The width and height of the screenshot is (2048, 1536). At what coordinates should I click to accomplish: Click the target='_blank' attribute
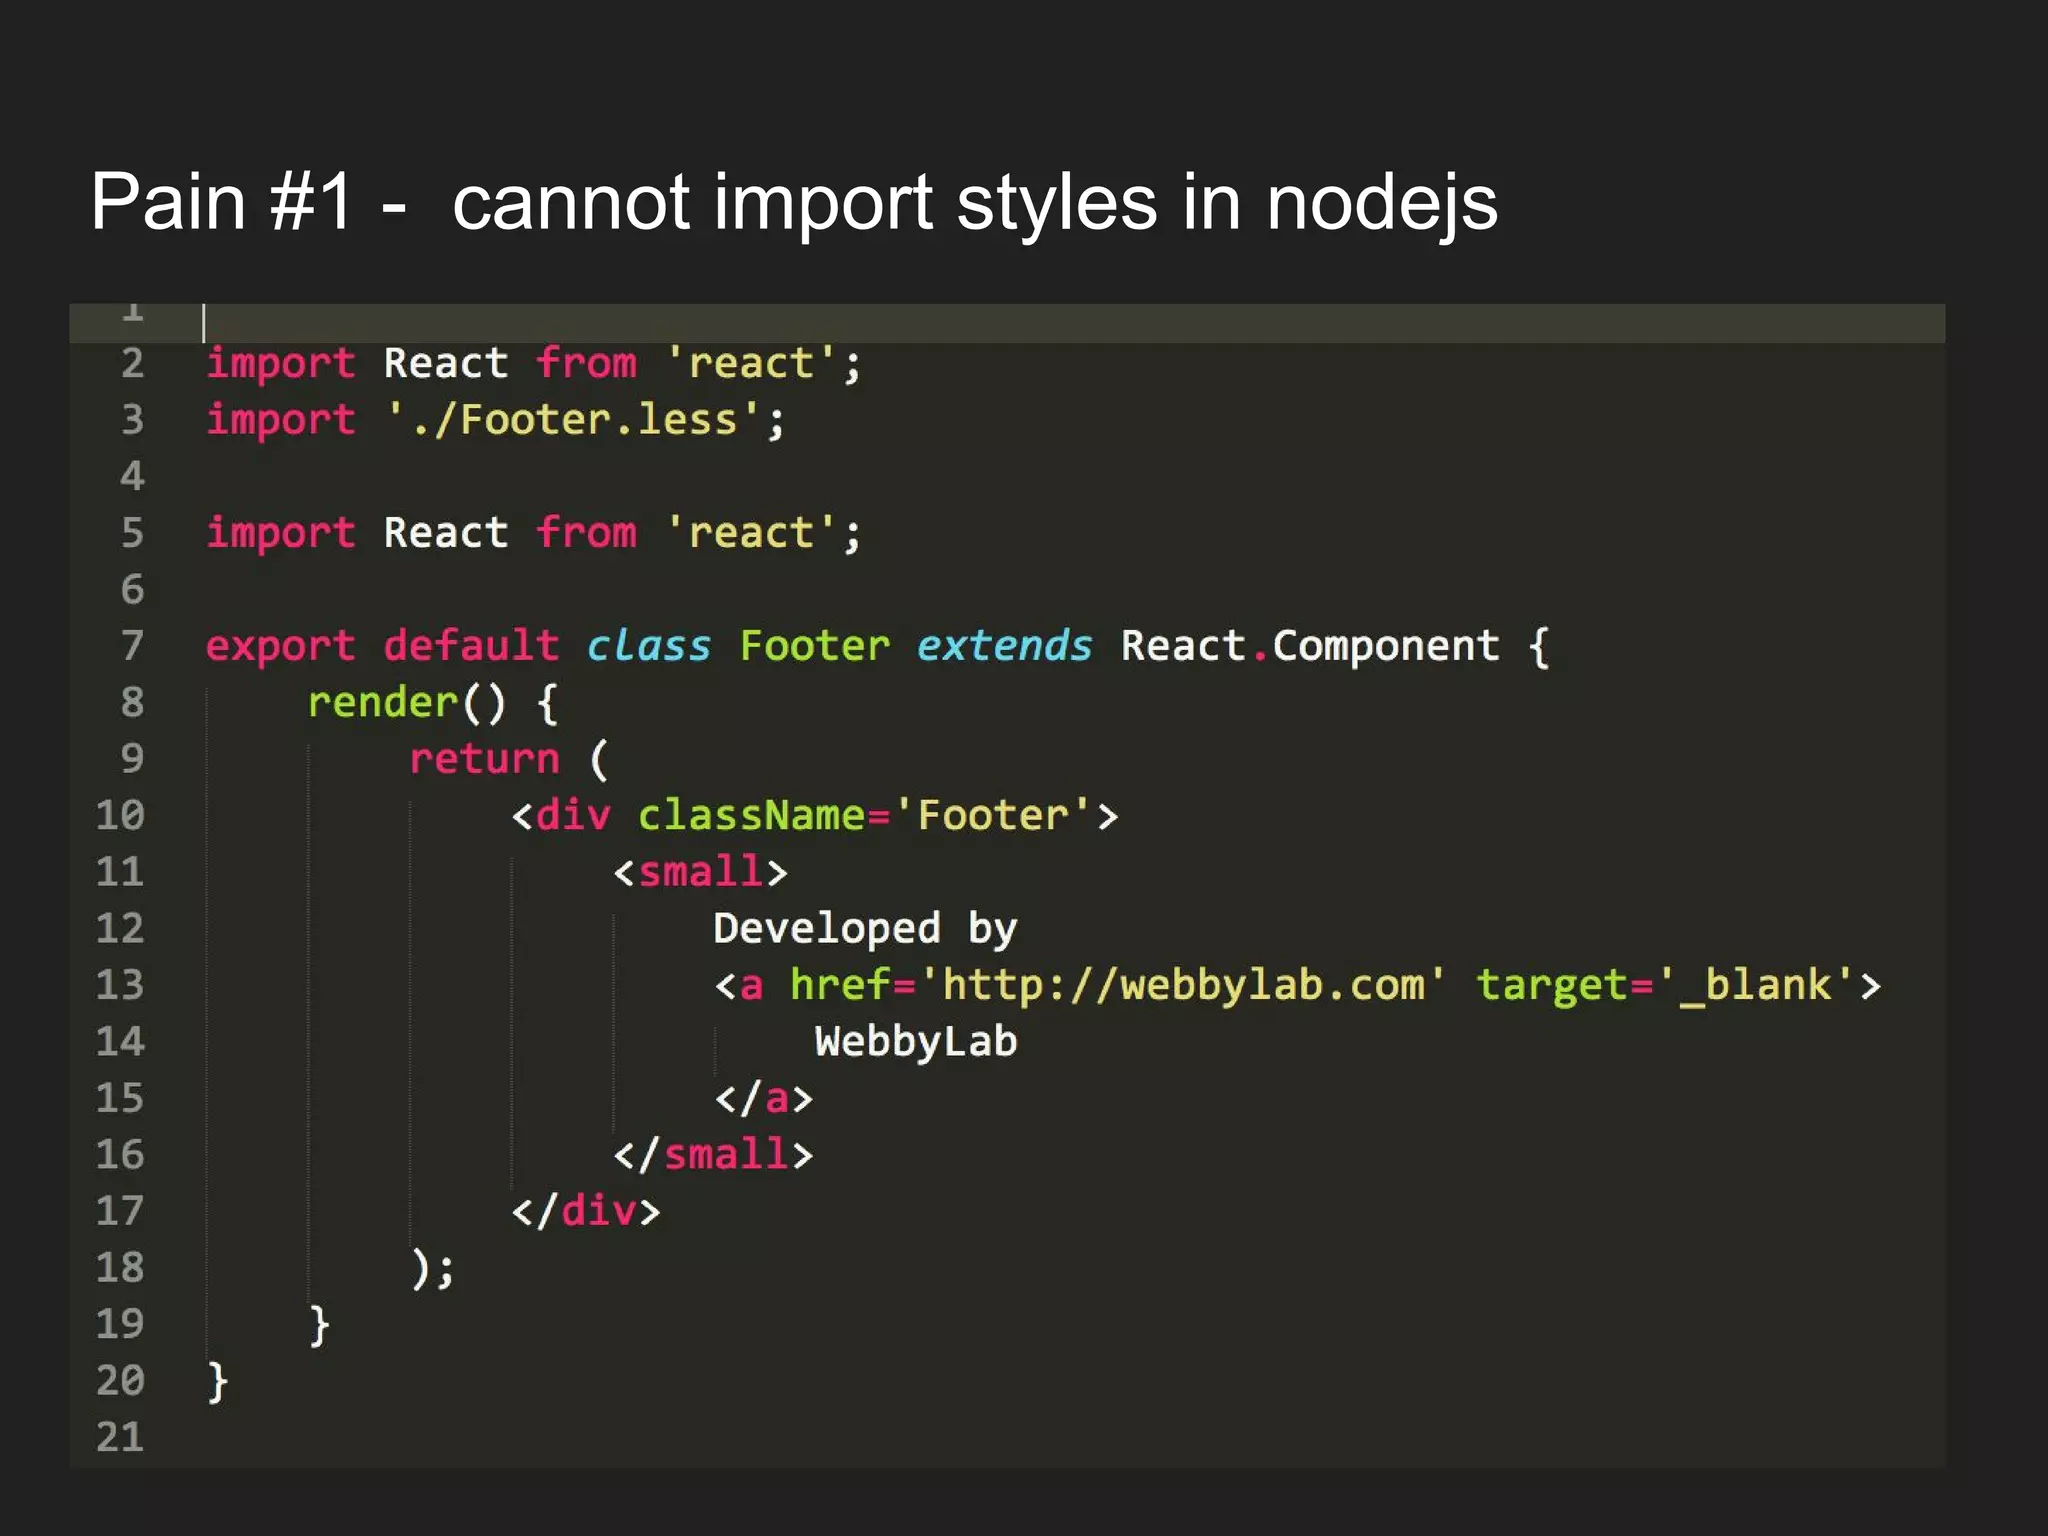coord(1665,985)
